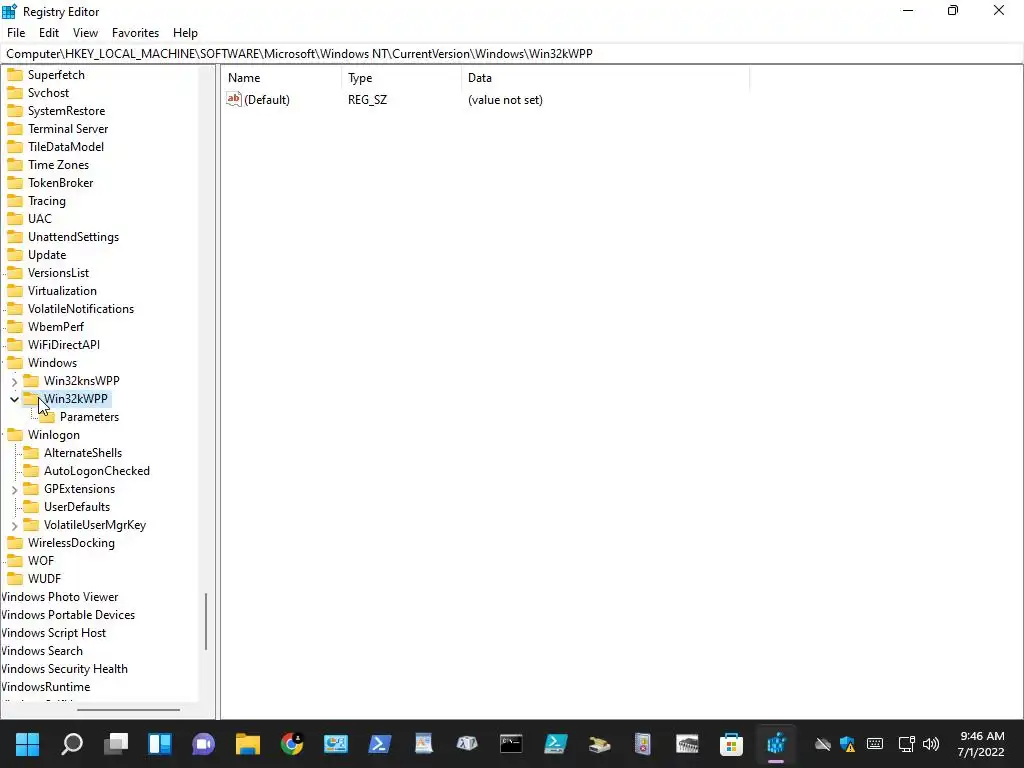Open the taskbar clock showing 9:46 AM

[x=981, y=744]
